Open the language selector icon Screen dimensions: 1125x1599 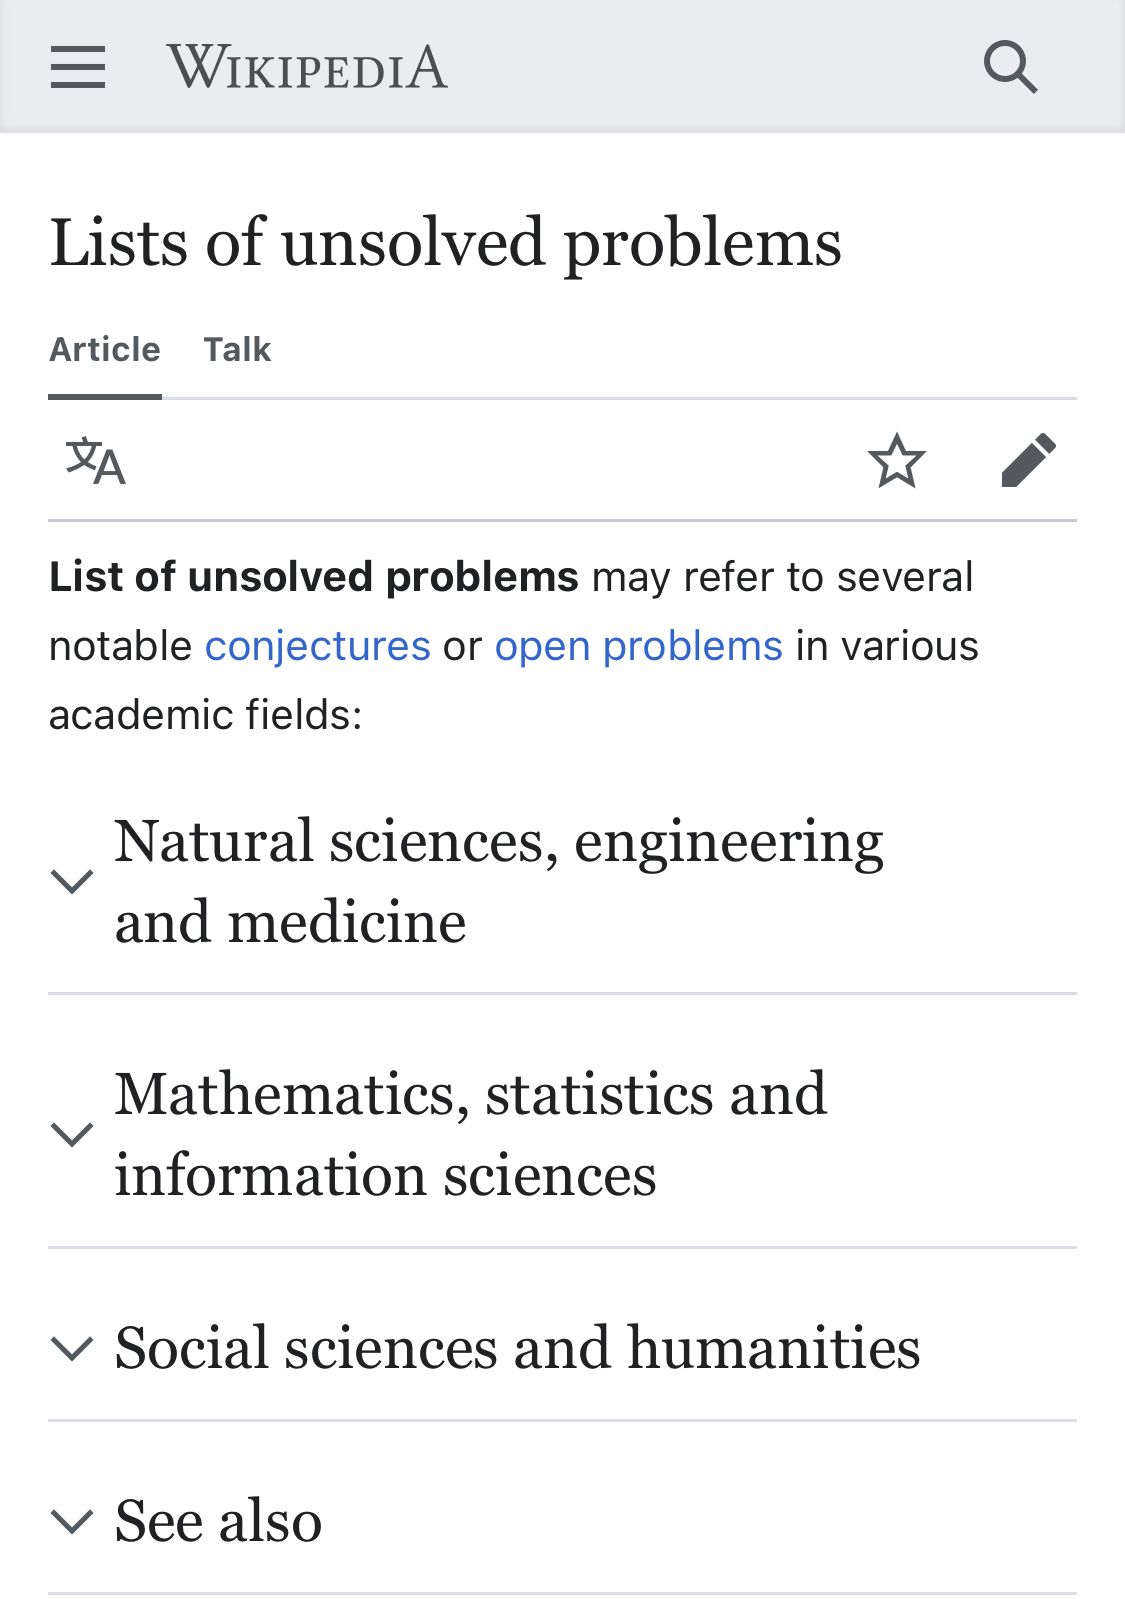point(96,461)
